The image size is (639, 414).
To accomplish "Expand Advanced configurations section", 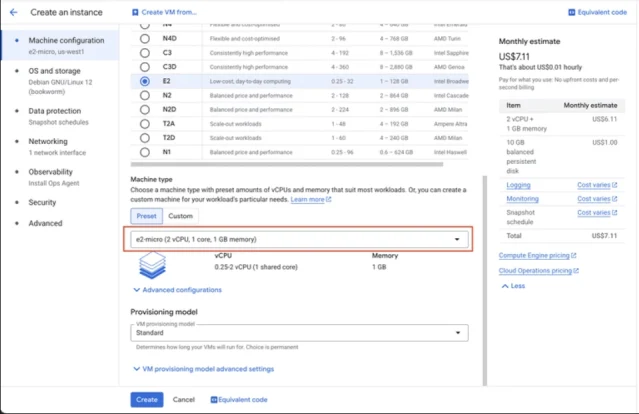I will (178, 290).
